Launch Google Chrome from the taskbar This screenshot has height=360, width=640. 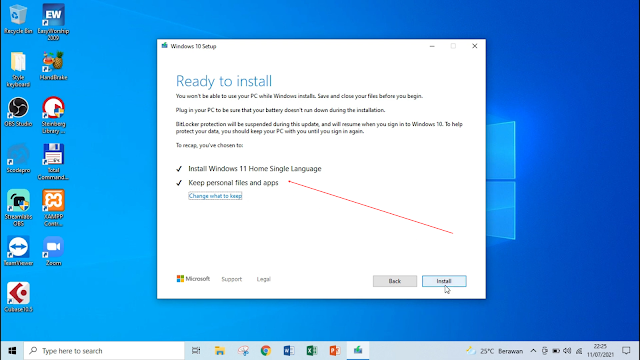click(266, 351)
